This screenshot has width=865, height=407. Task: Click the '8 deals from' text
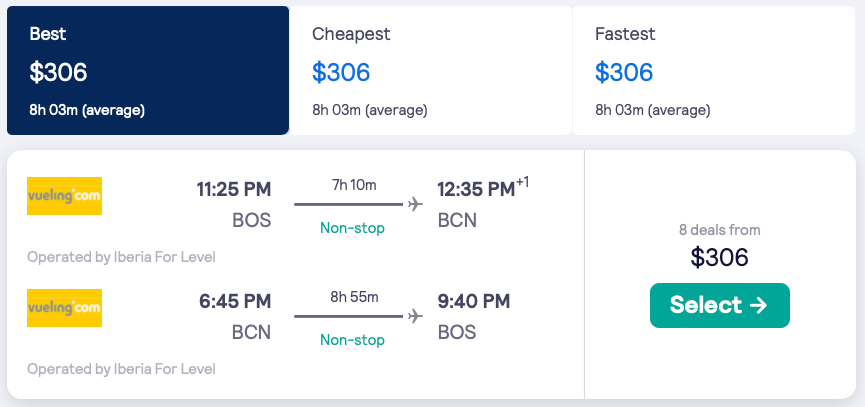pyautogui.click(x=720, y=230)
